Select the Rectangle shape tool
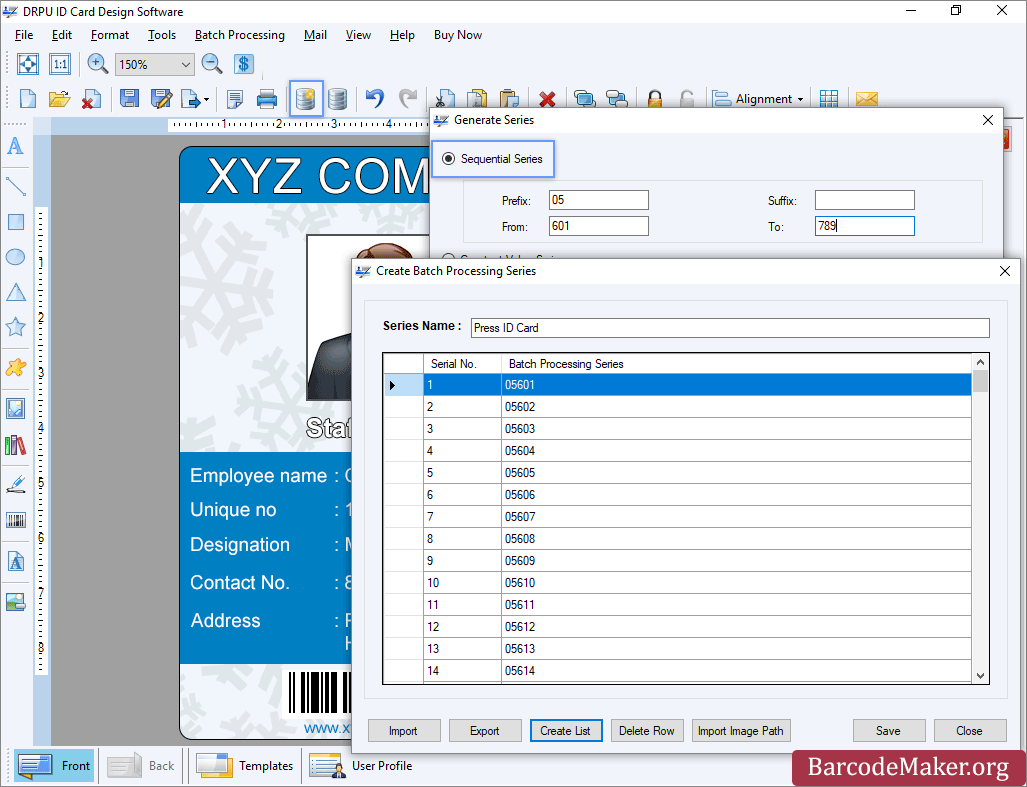This screenshot has width=1027, height=787. pyautogui.click(x=15, y=222)
